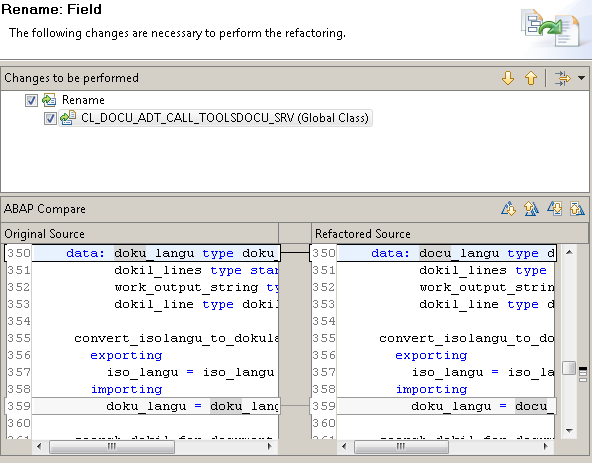The width and height of the screenshot is (592, 463).
Task: Click the Next Change compare icon
Action: point(555,208)
